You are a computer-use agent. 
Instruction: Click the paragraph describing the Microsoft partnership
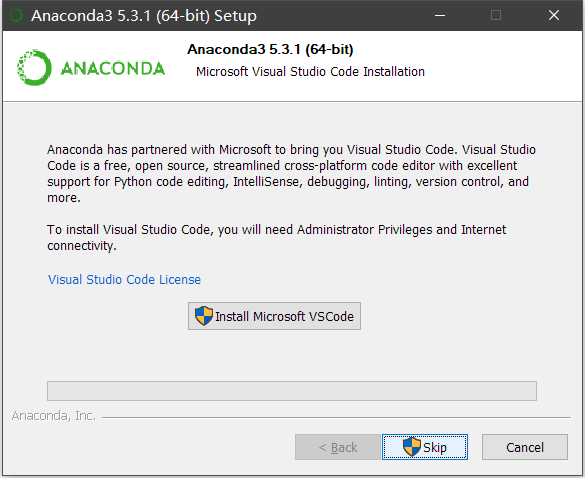pyautogui.click(x=291, y=174)
